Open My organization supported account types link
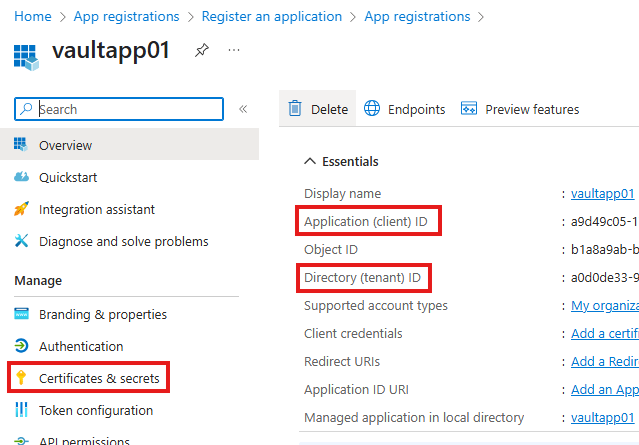The image size is (639, 445). tap(605, 306)
